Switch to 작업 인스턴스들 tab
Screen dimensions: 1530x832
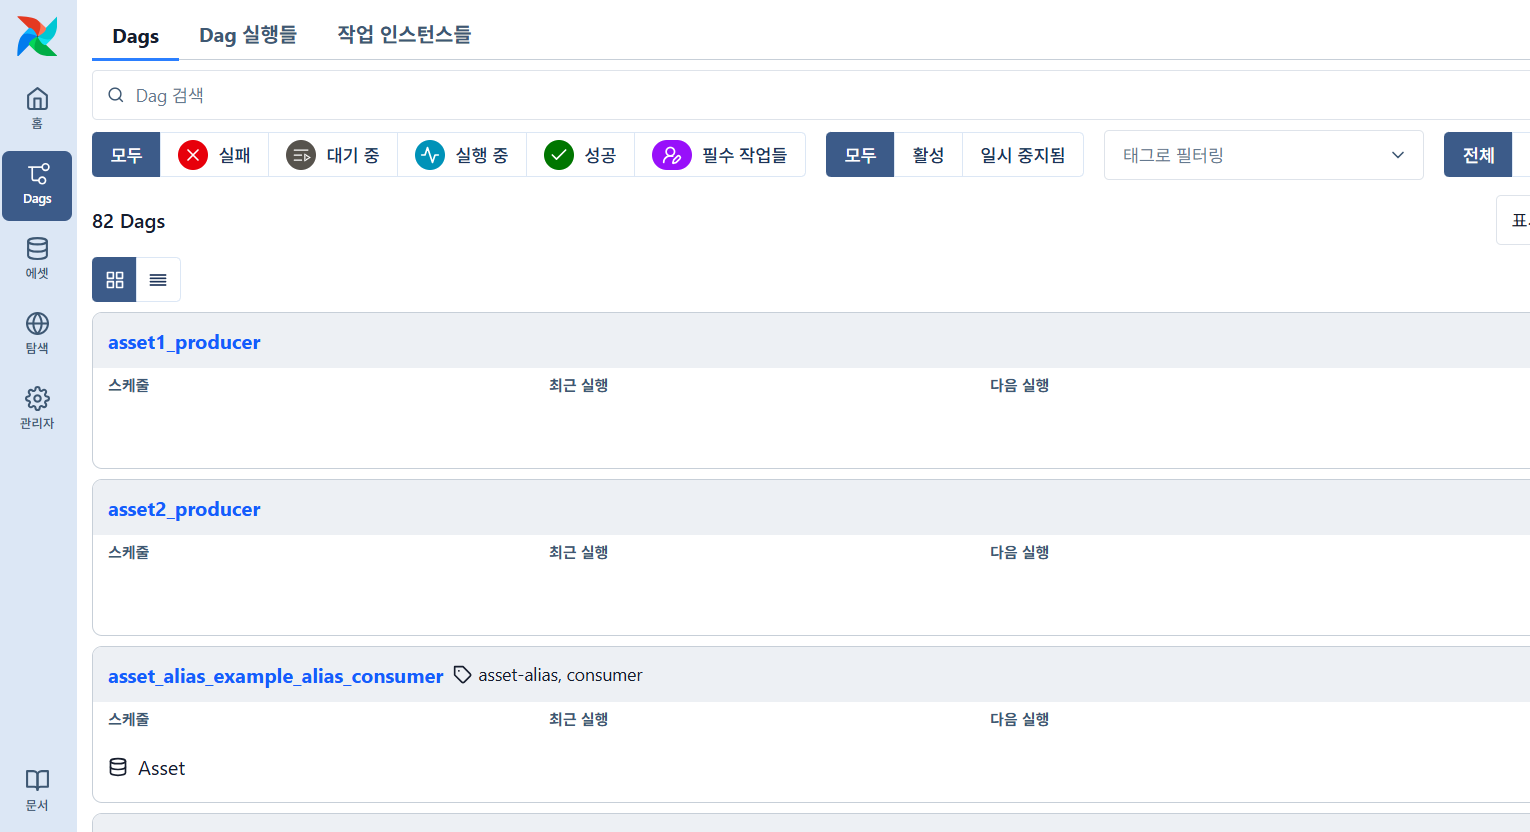point(404,35)
